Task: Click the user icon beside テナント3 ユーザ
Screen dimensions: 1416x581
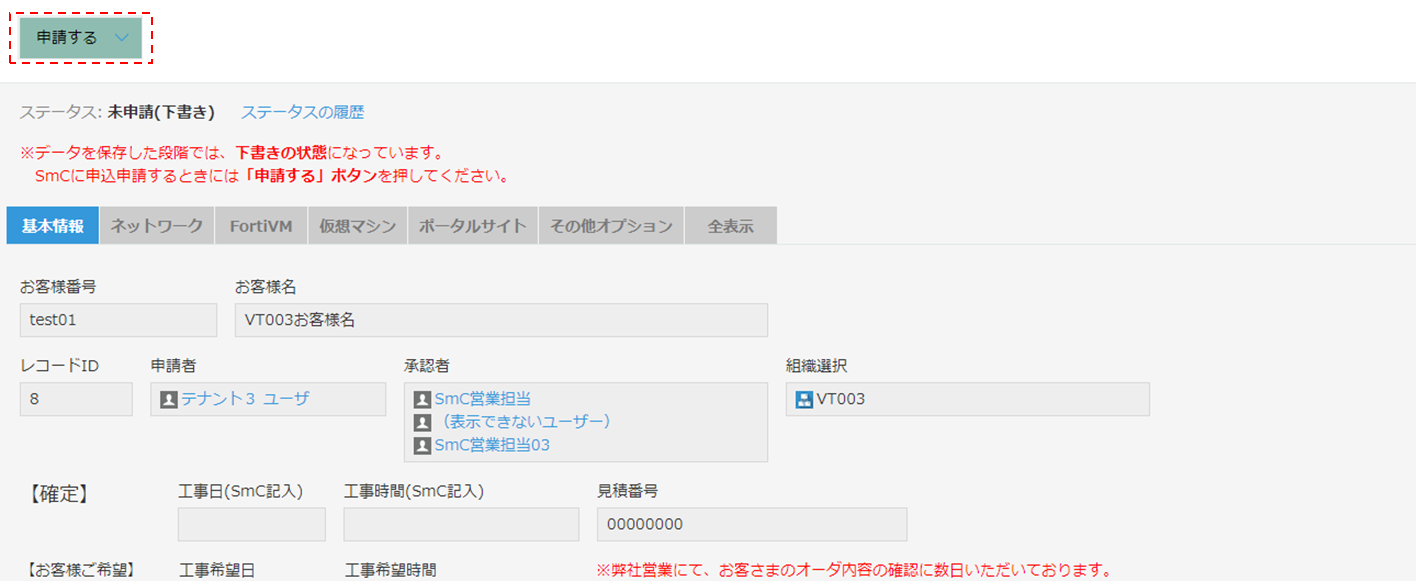Action: (169, 399)
